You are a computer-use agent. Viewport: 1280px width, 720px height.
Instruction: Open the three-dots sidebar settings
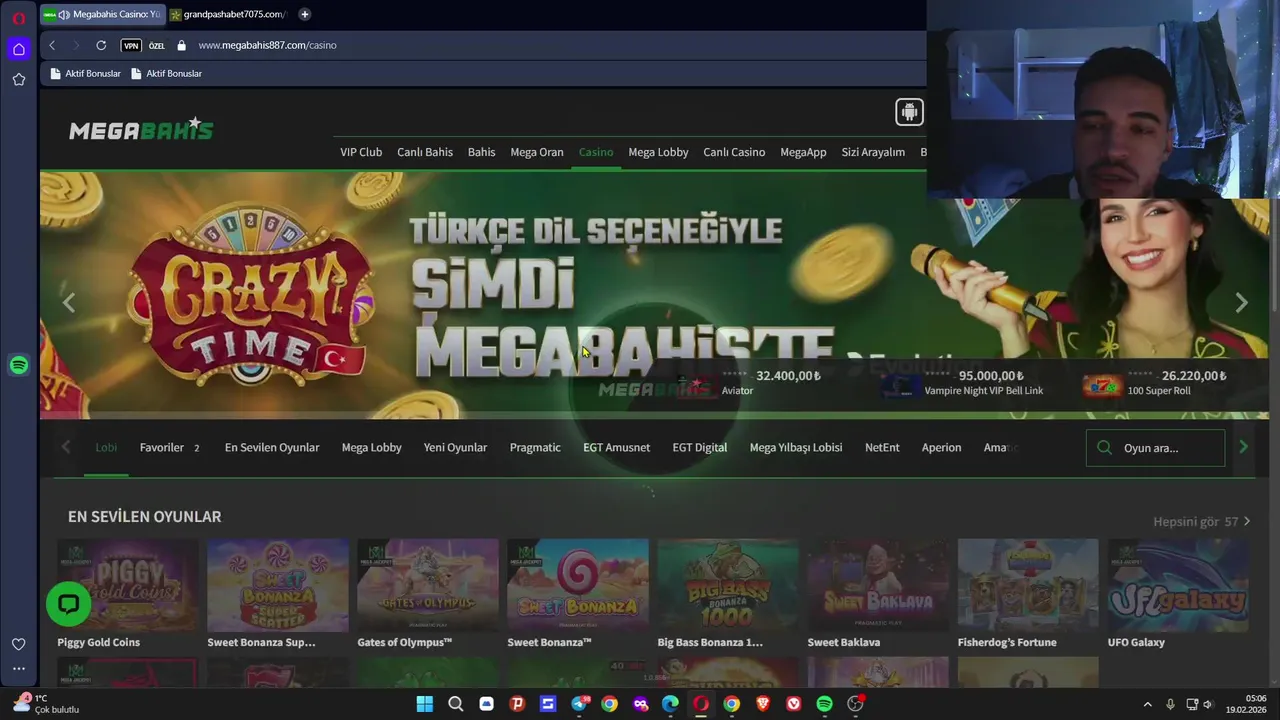(x=18, y=669)
